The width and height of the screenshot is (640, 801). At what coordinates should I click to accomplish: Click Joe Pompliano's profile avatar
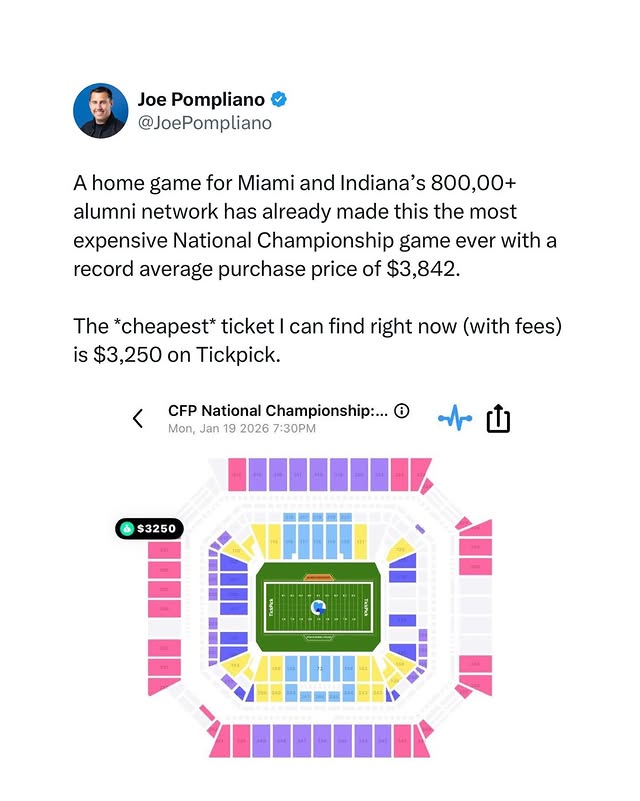point(99,111)
